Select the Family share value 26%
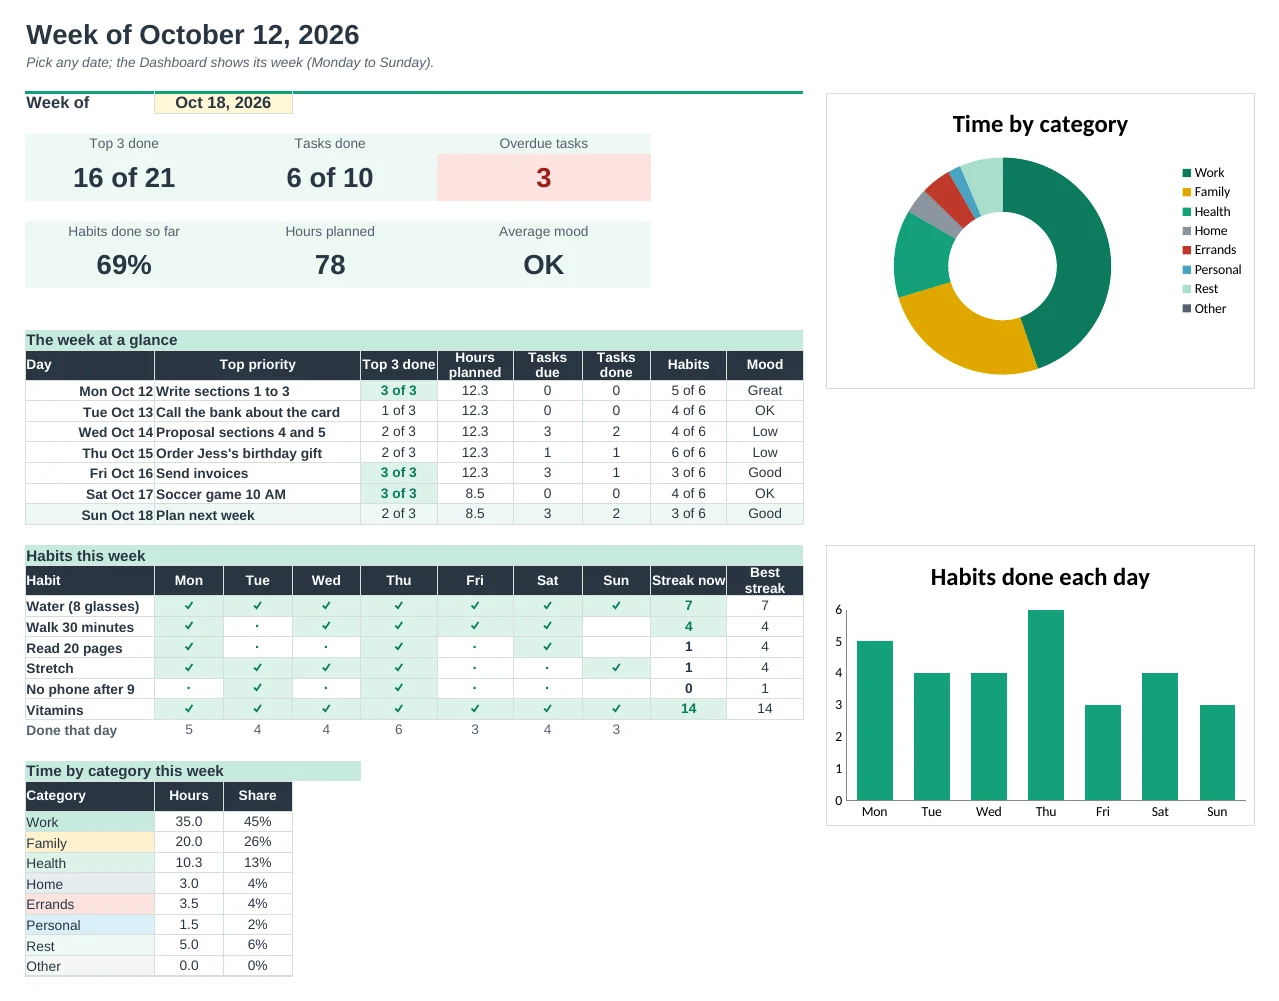This screenshot has width=1279, height=1001. (257, 842)
